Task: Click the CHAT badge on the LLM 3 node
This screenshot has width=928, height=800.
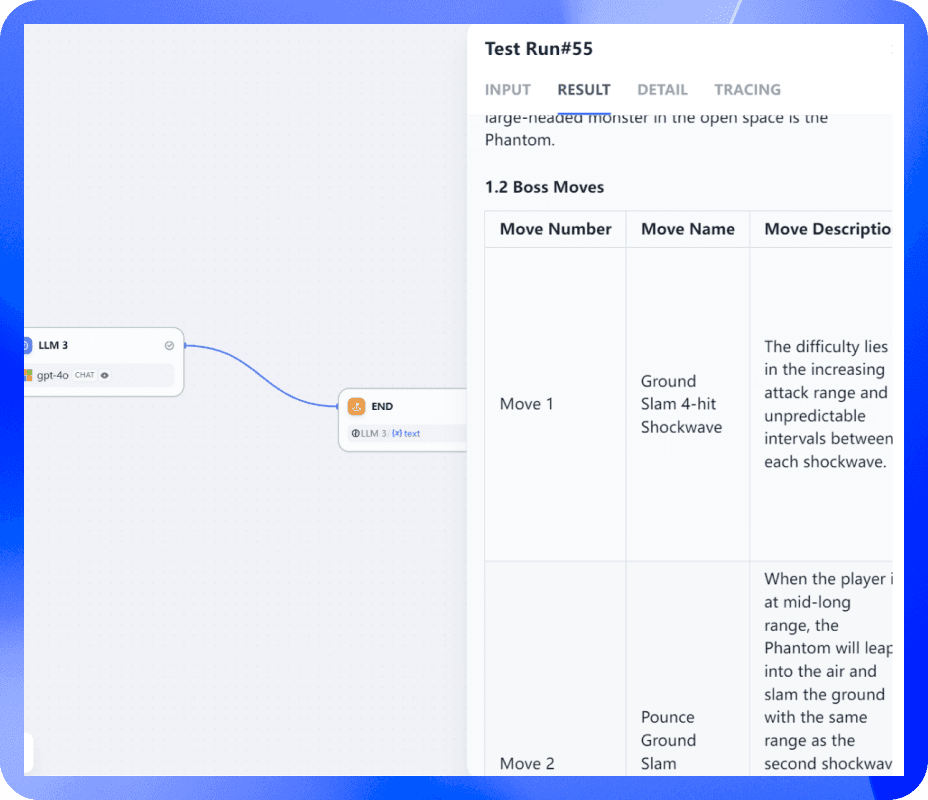Action: [x=85, y=376]
